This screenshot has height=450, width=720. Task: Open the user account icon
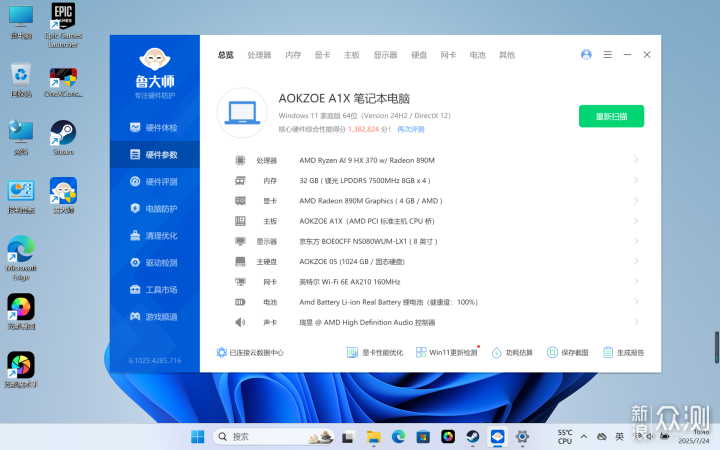tap(586, 55)
